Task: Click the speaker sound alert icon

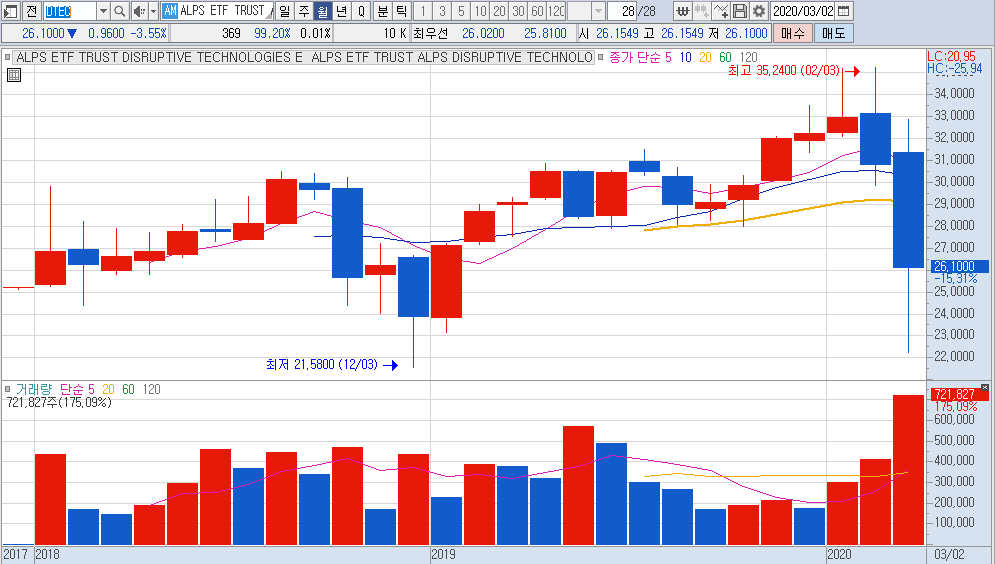Action: (140, 11)
